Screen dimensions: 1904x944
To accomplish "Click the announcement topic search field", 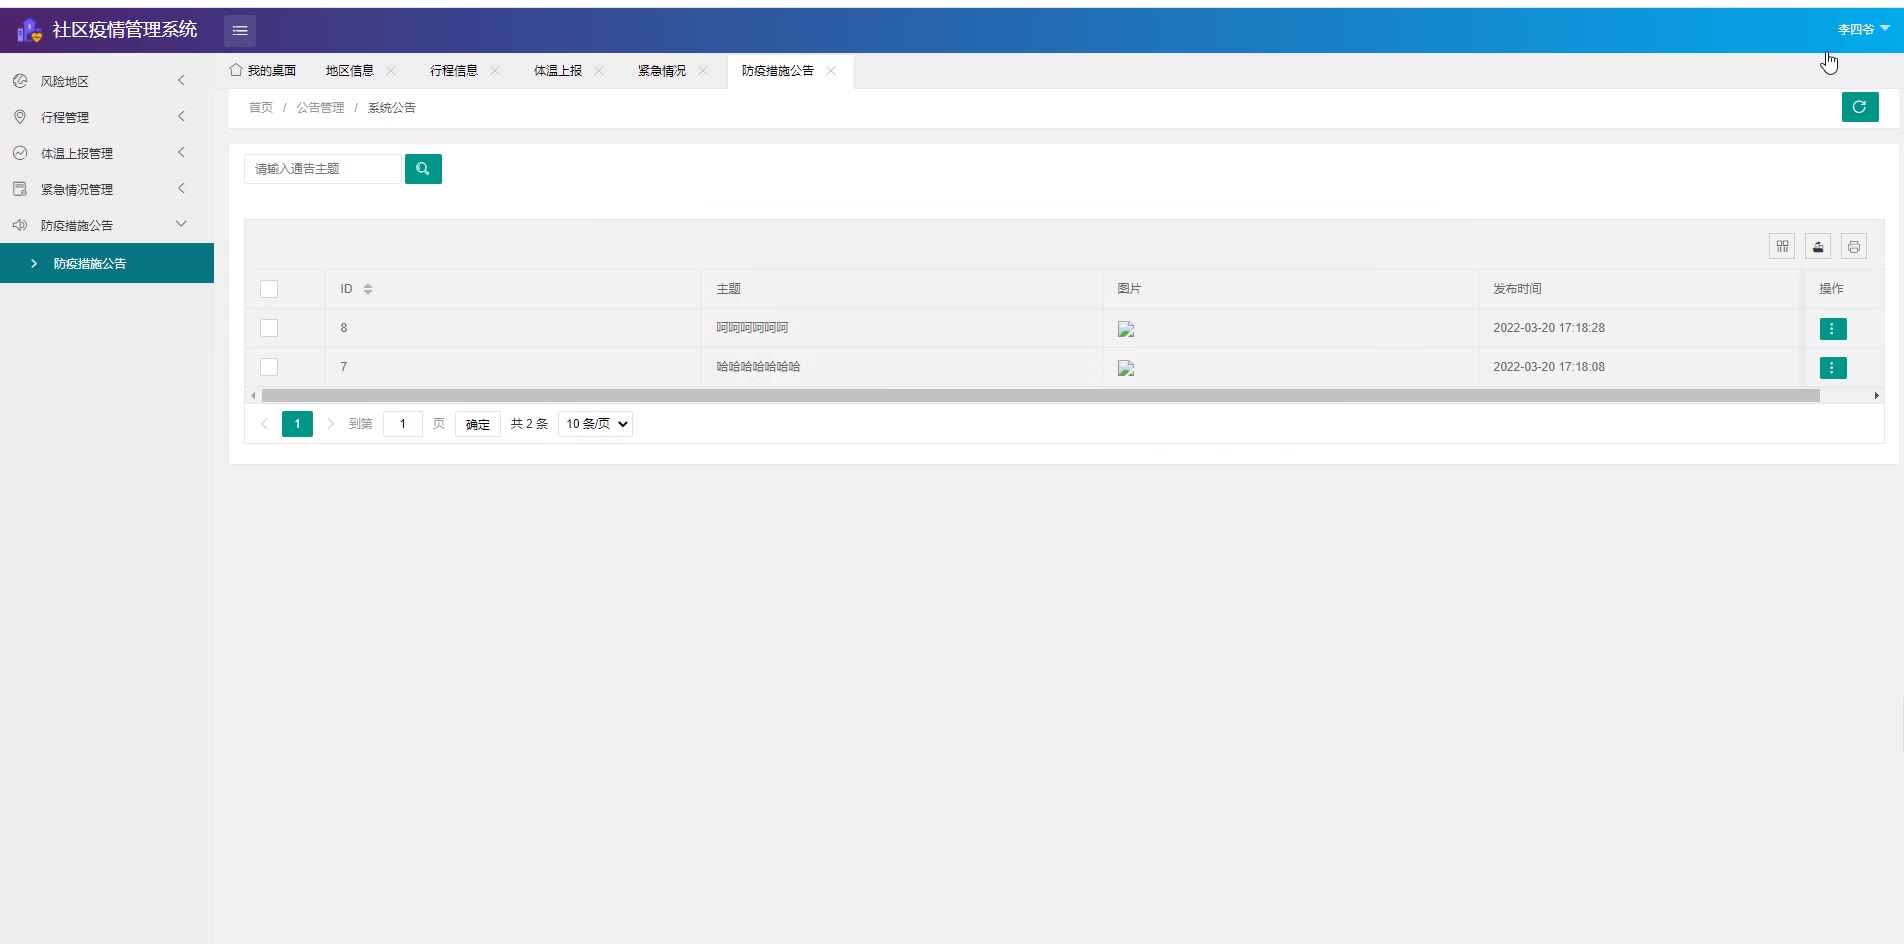I will click(x=323, y=169).
